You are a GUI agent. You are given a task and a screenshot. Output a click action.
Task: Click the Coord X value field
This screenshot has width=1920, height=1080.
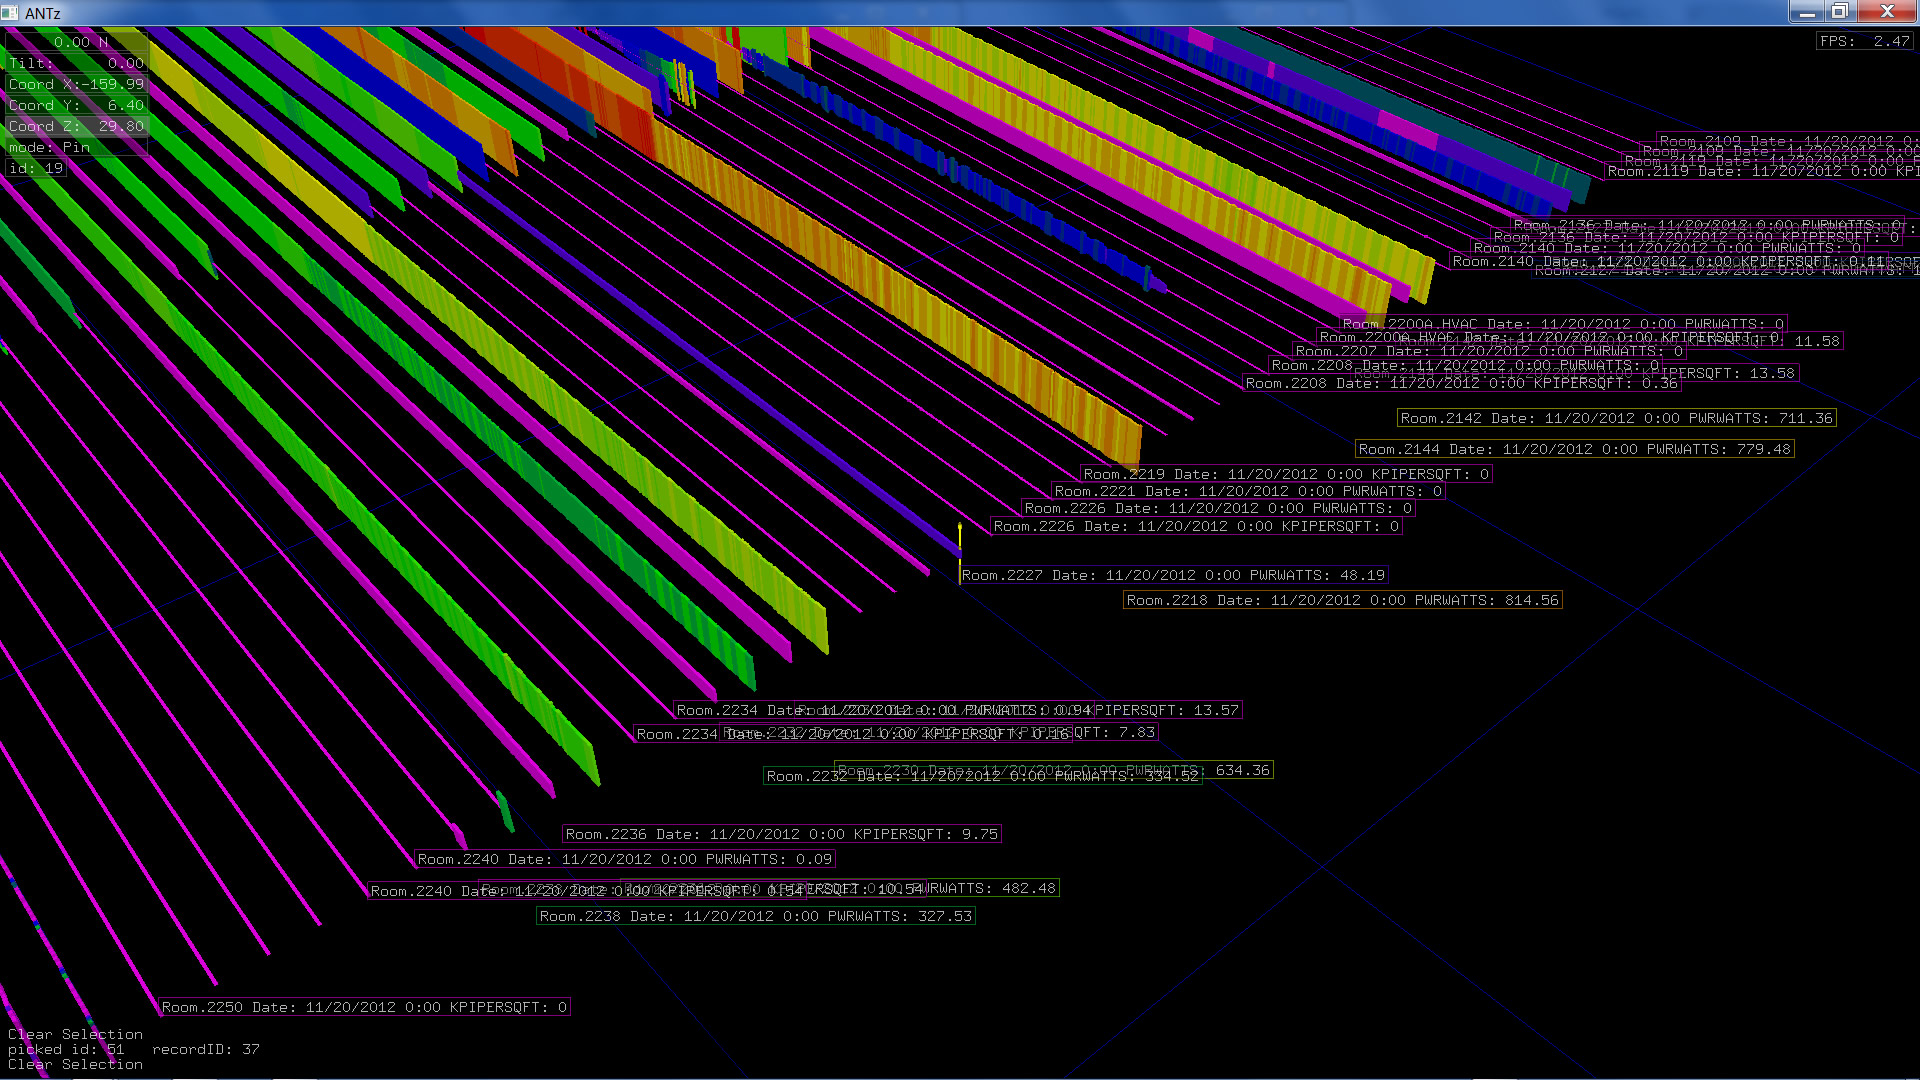coord(76,84)
